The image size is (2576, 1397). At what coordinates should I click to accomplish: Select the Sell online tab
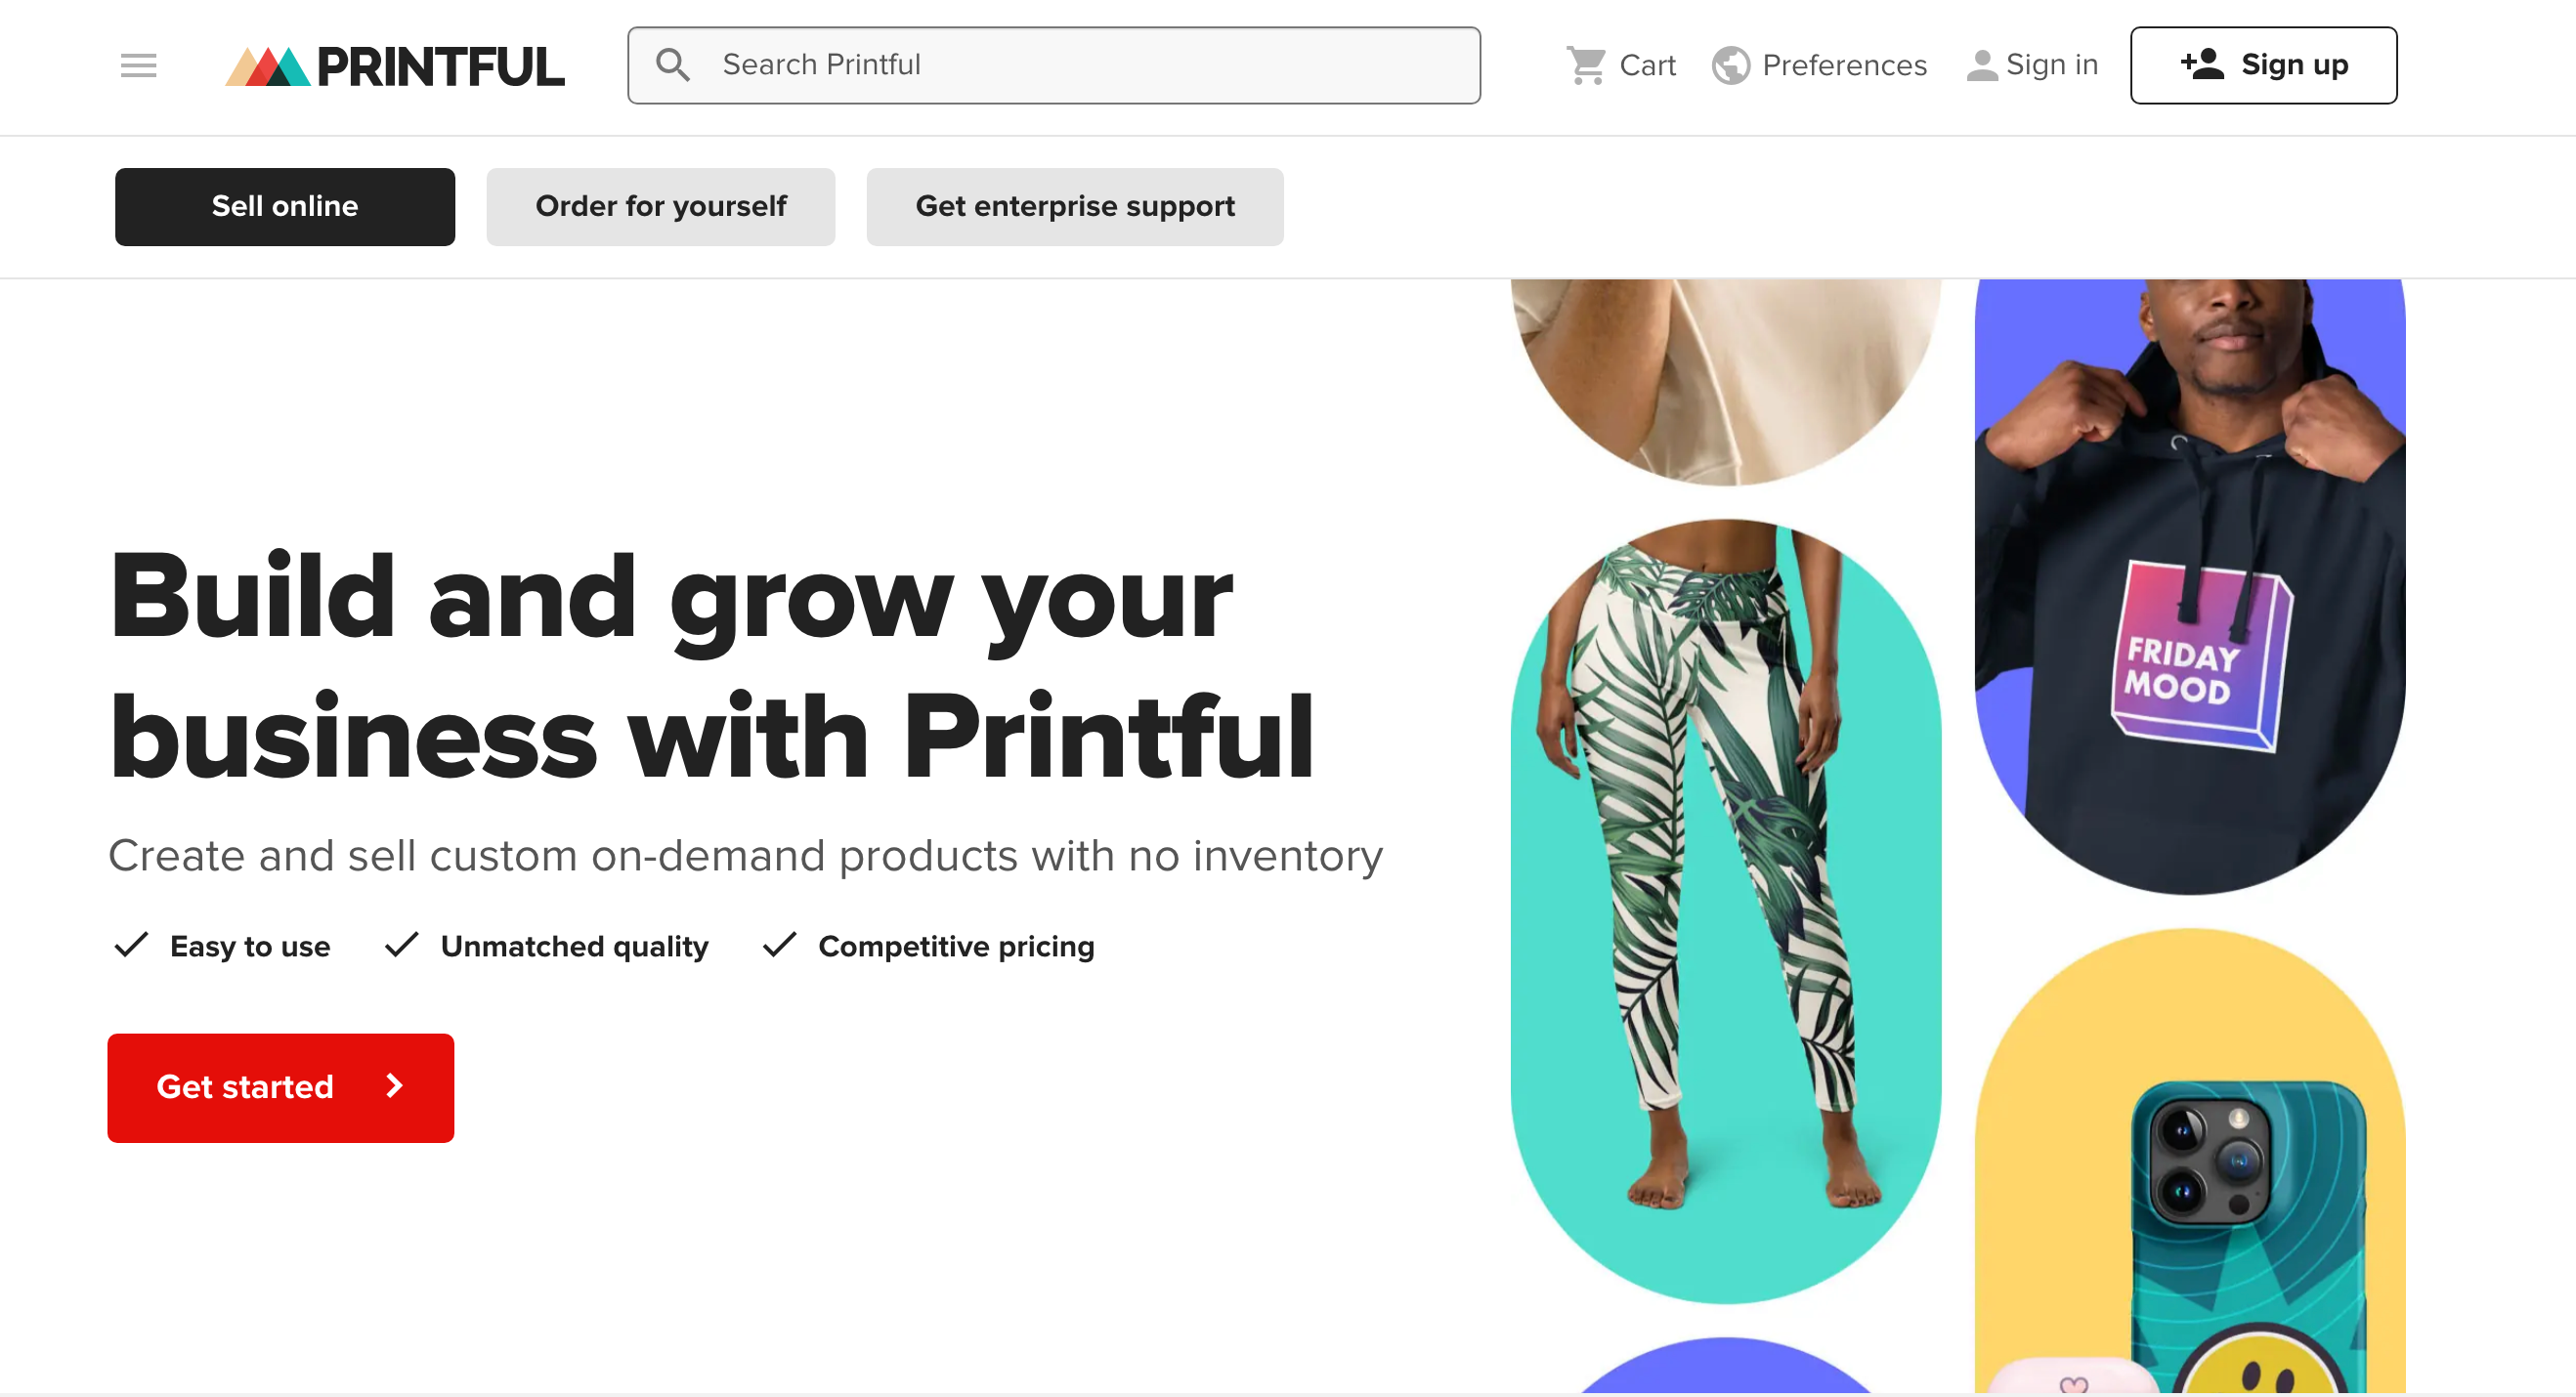pyautogui.click(x=285, y=206)
